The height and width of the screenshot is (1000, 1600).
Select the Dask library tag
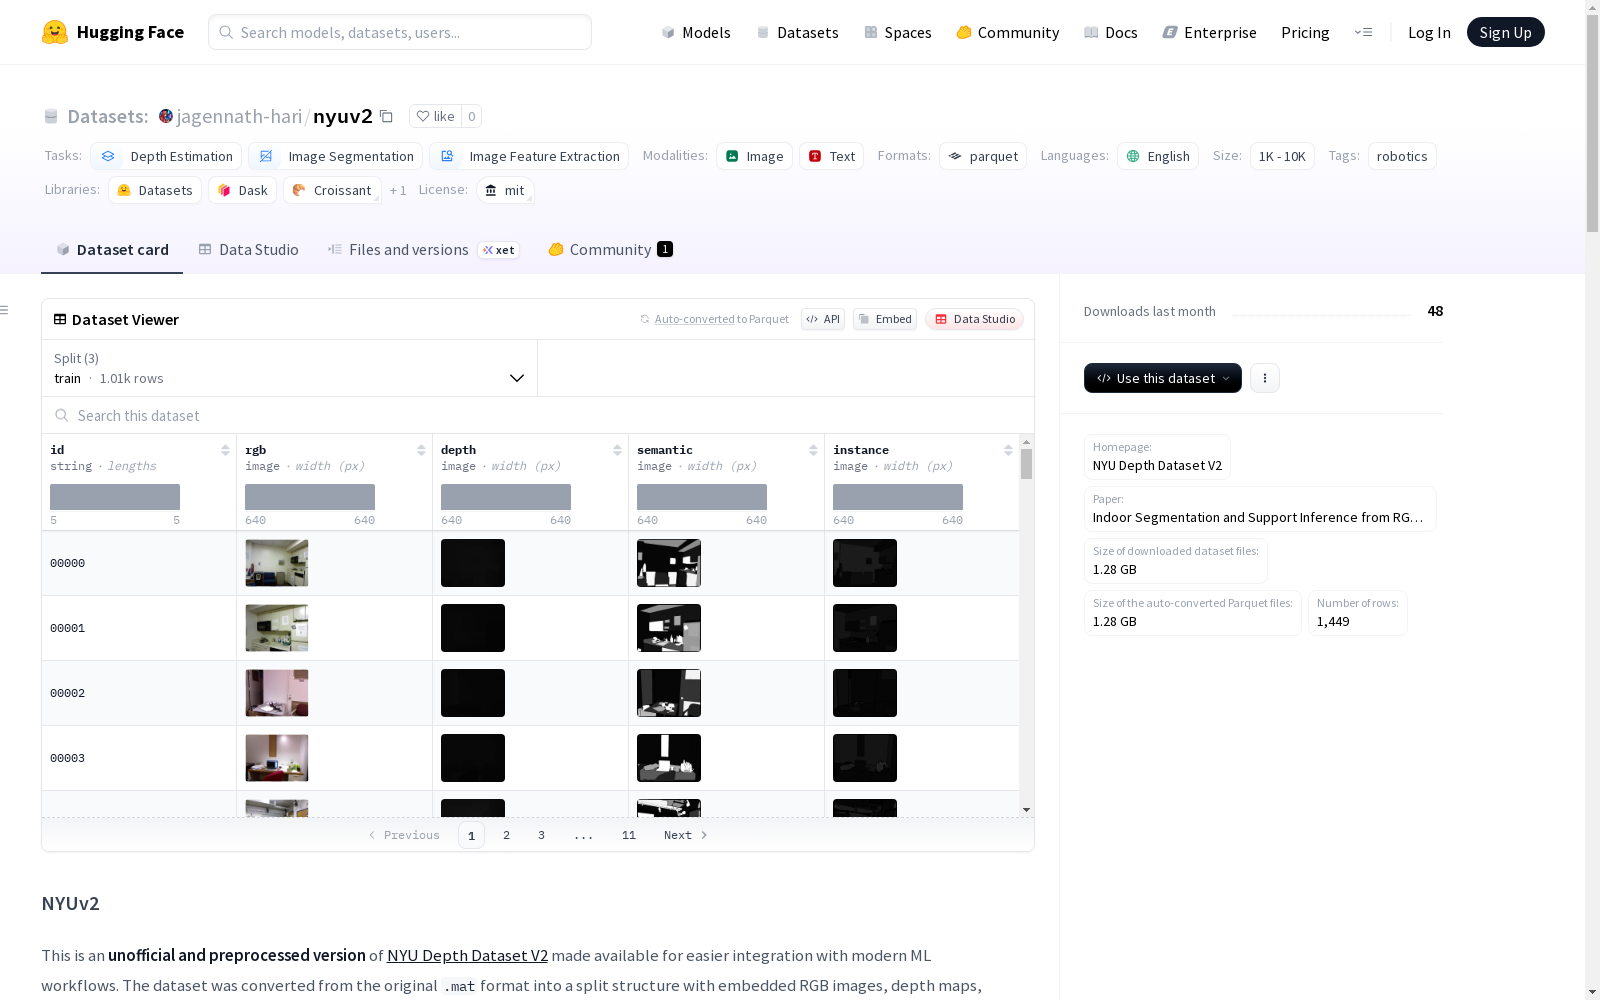coord(242,190)
